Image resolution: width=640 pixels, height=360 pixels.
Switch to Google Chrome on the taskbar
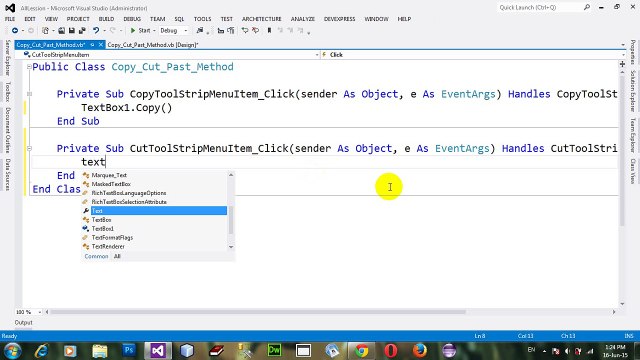tap(361, 351)
